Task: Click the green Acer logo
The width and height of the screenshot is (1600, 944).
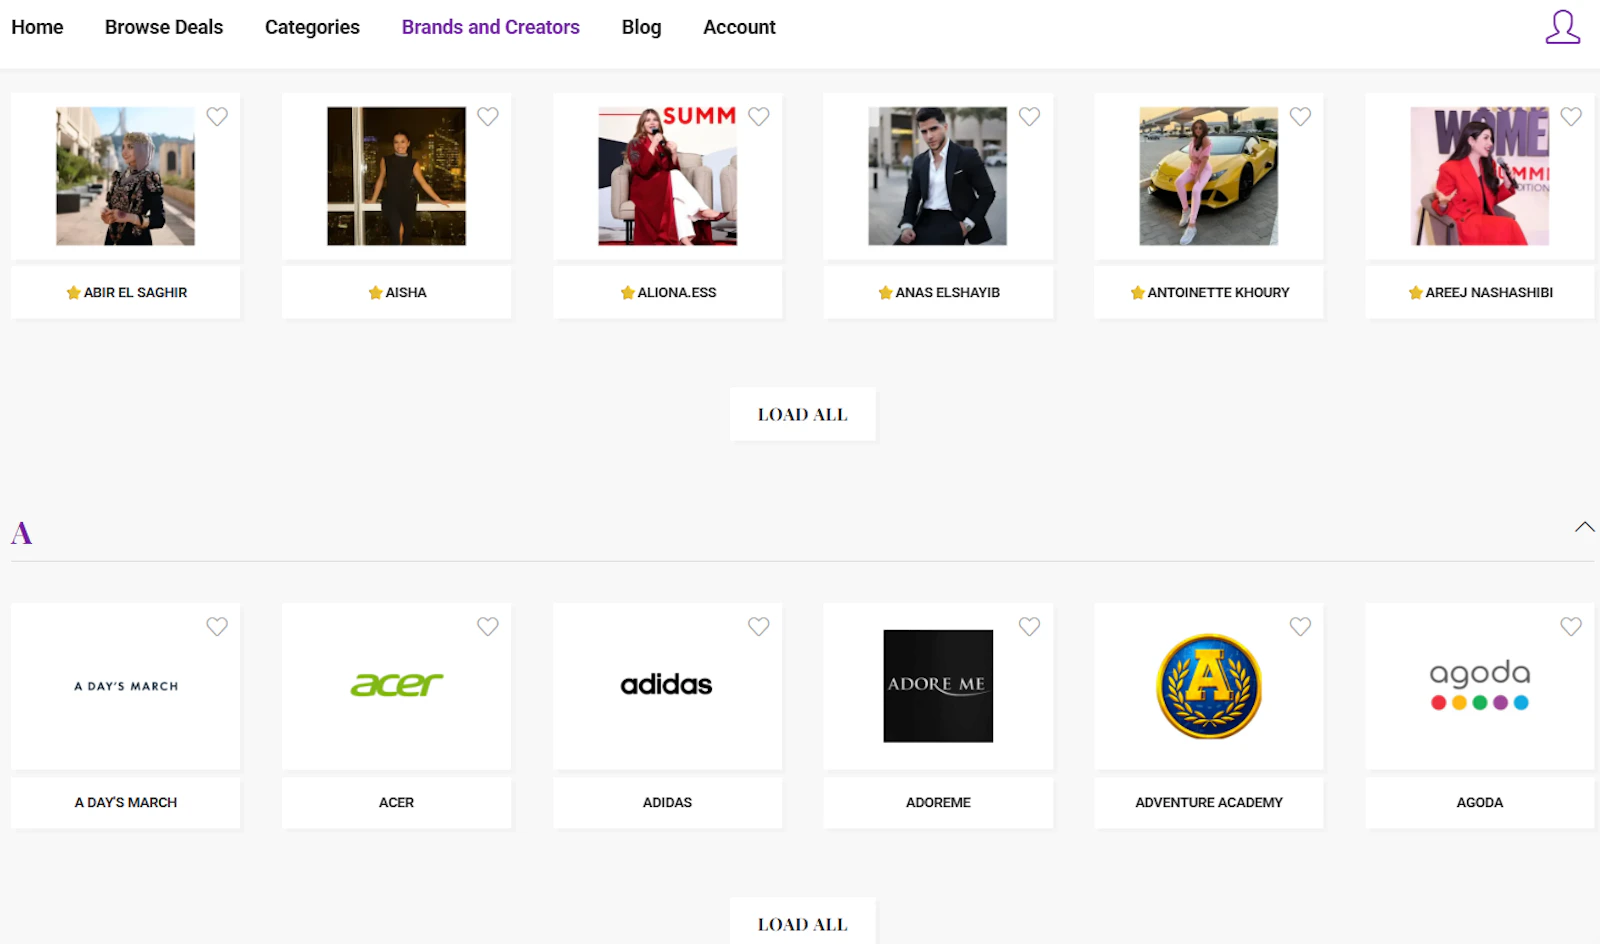Action: click(396, 685)
